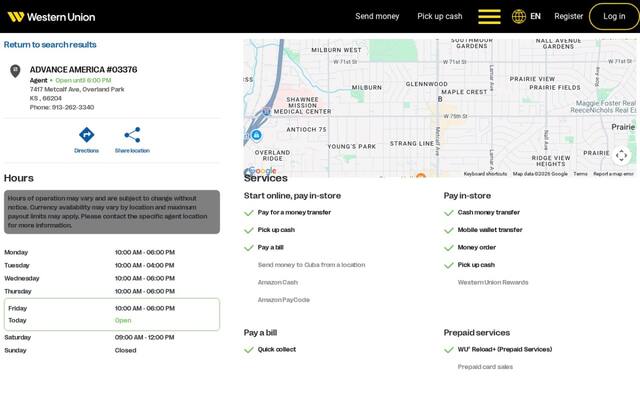The height and width of the screenshot is (400, 640).
Task: Click the Western Union logo
Action: click(x=51, y=17)
